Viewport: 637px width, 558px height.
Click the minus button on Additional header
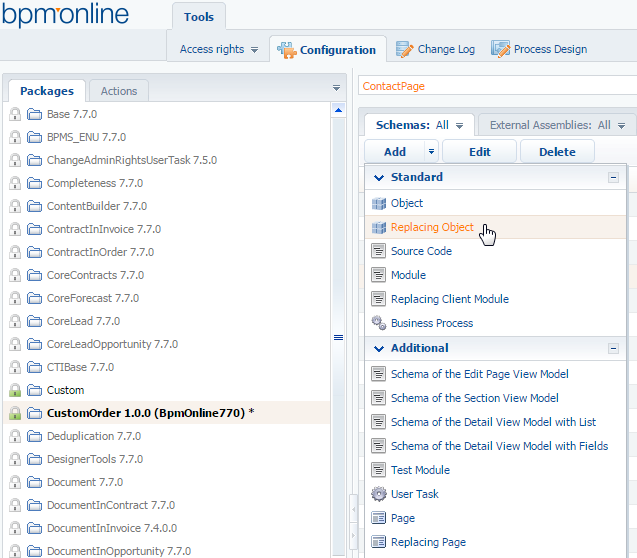613,348
